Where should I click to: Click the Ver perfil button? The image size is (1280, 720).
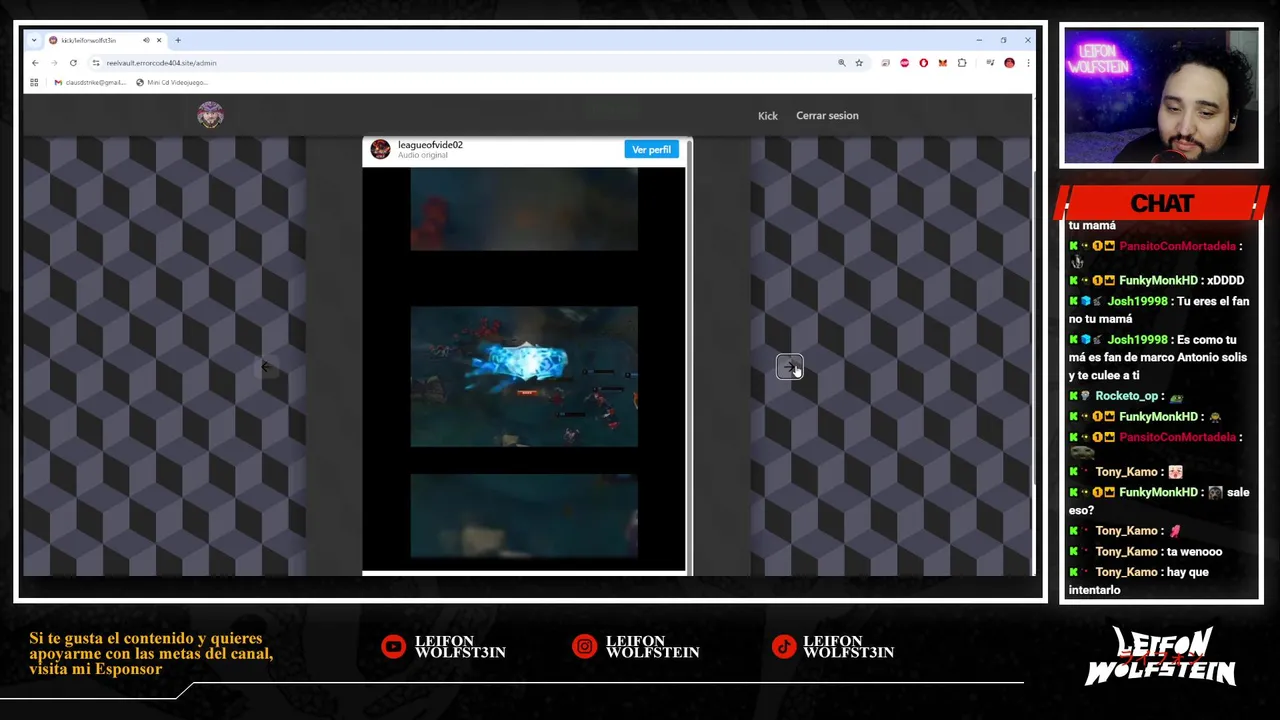click(x=651, y=149)
